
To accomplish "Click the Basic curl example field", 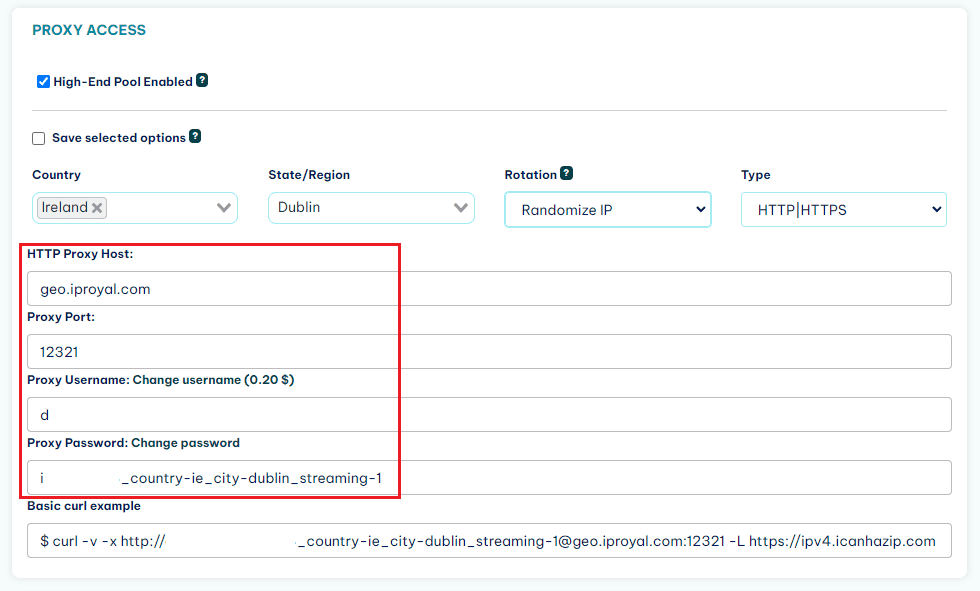I will pyautogui.click(x=489, y=540).
